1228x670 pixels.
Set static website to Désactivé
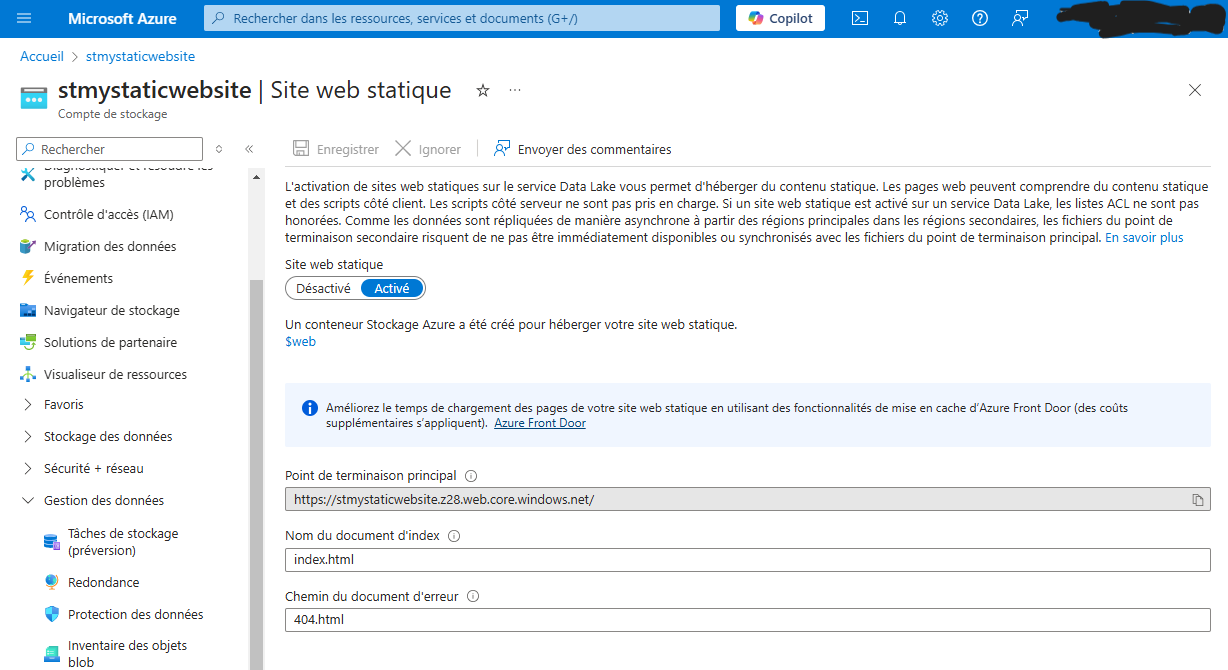pos(323,288)
